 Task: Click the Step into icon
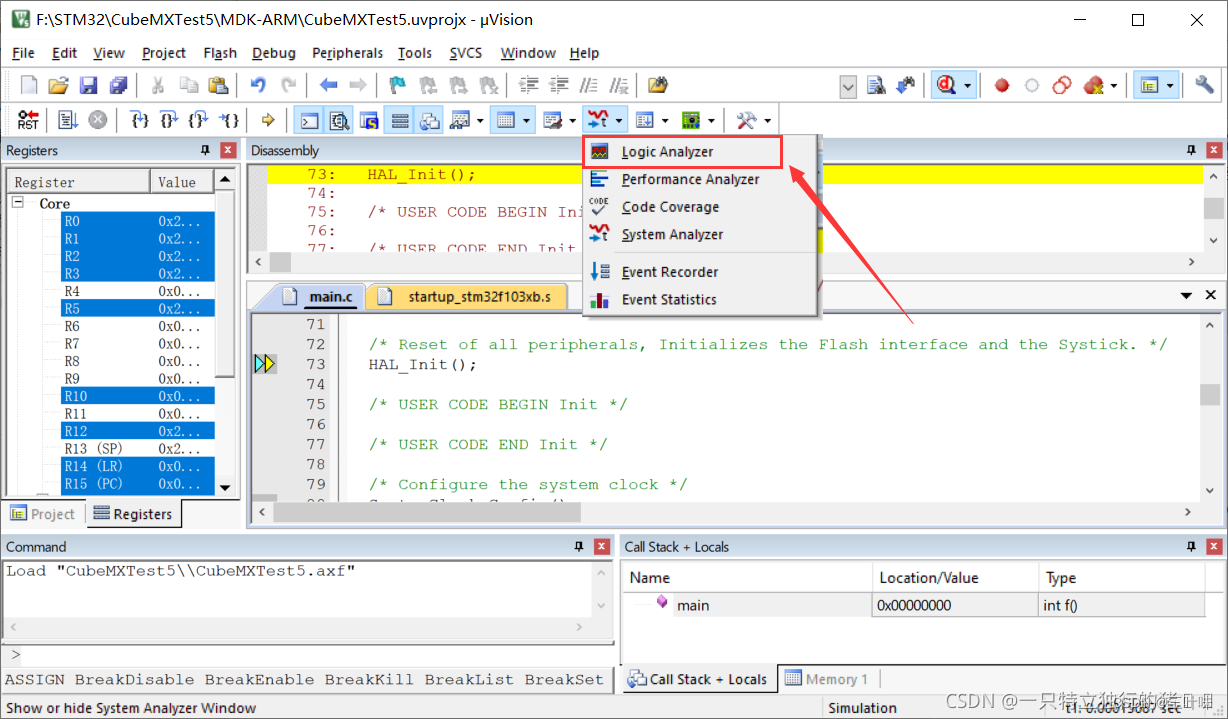pos(140,120)
